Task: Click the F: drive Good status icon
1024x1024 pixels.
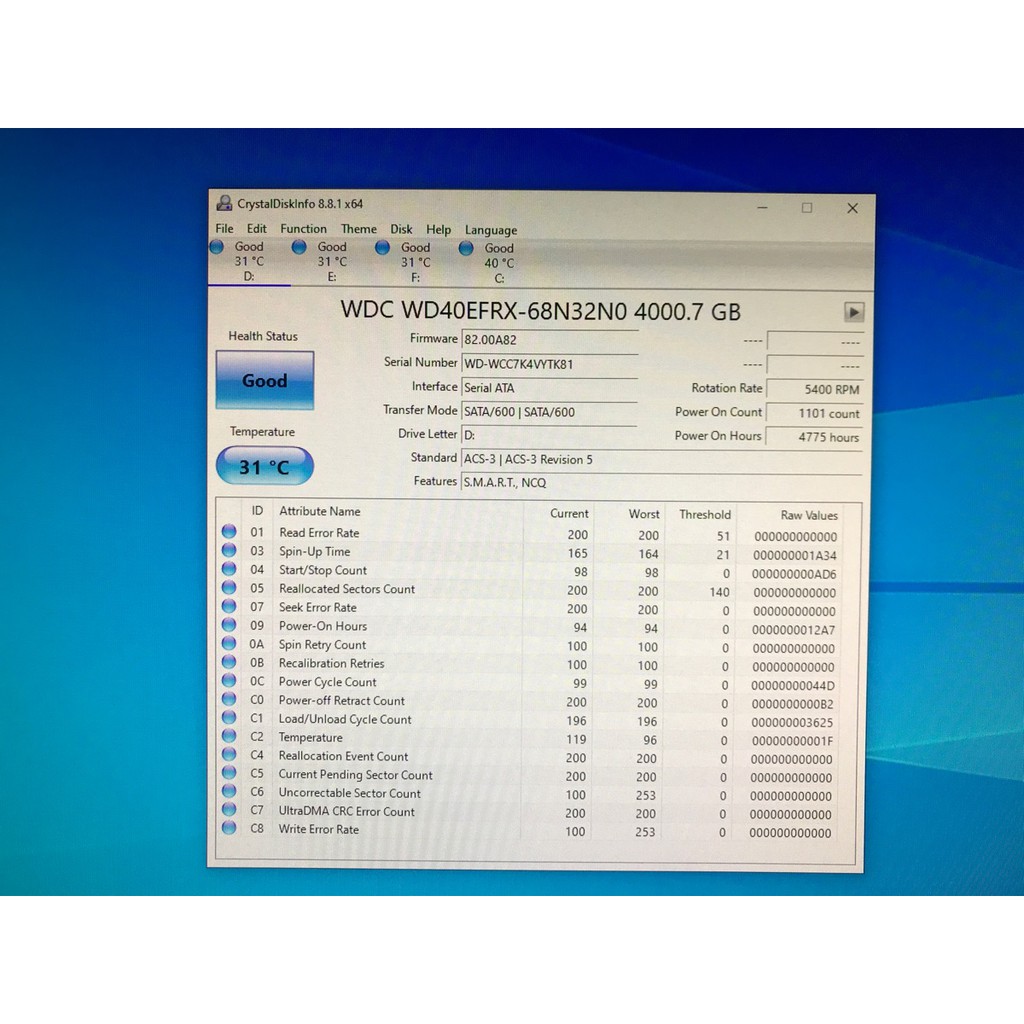Action: pyautogui.click(x=383, y=247)
